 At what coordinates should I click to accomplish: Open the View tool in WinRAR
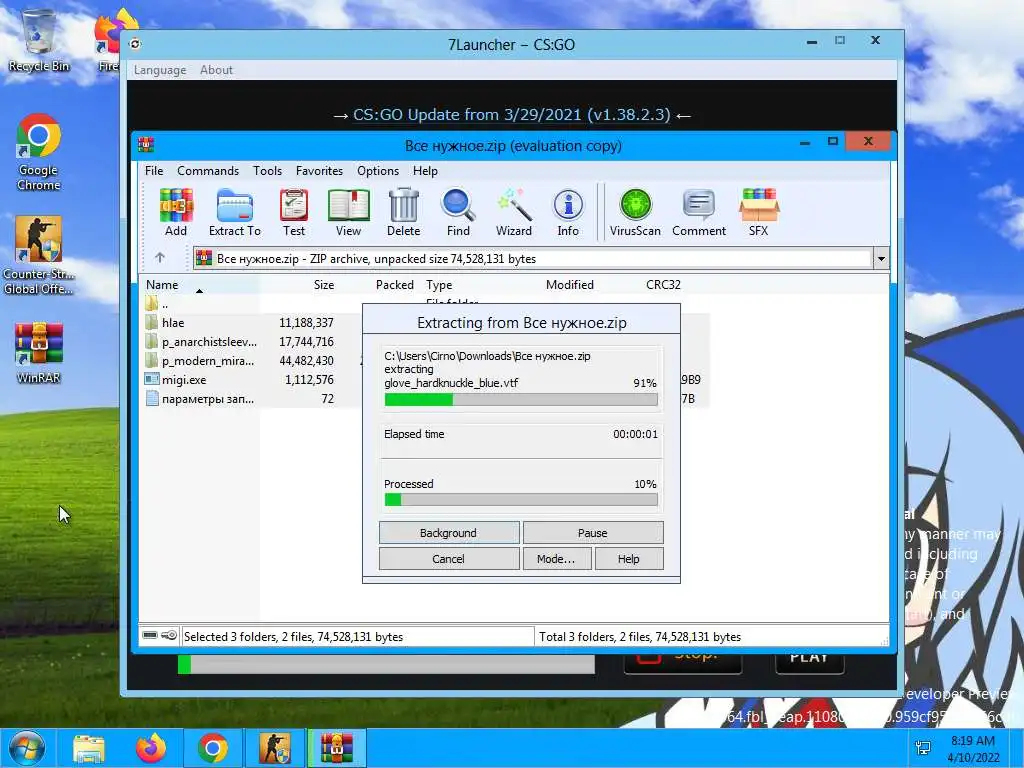(348, 212)
